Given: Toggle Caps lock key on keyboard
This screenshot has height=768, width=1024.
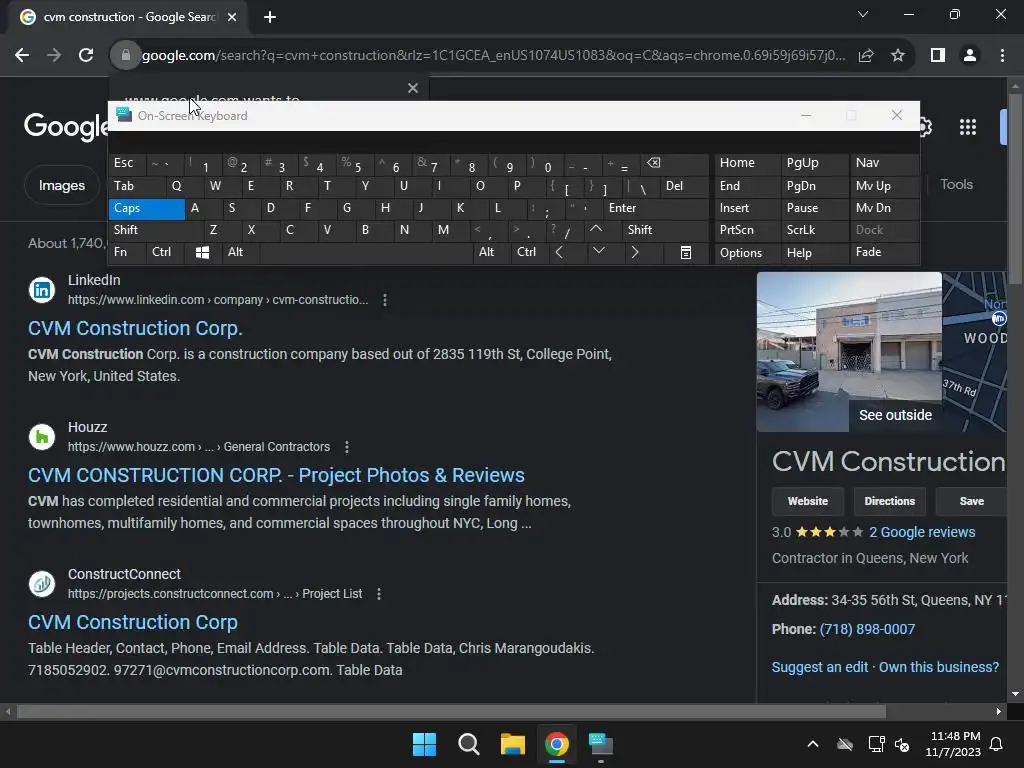Looking at the screenshot, I should (x=146, y=208).
